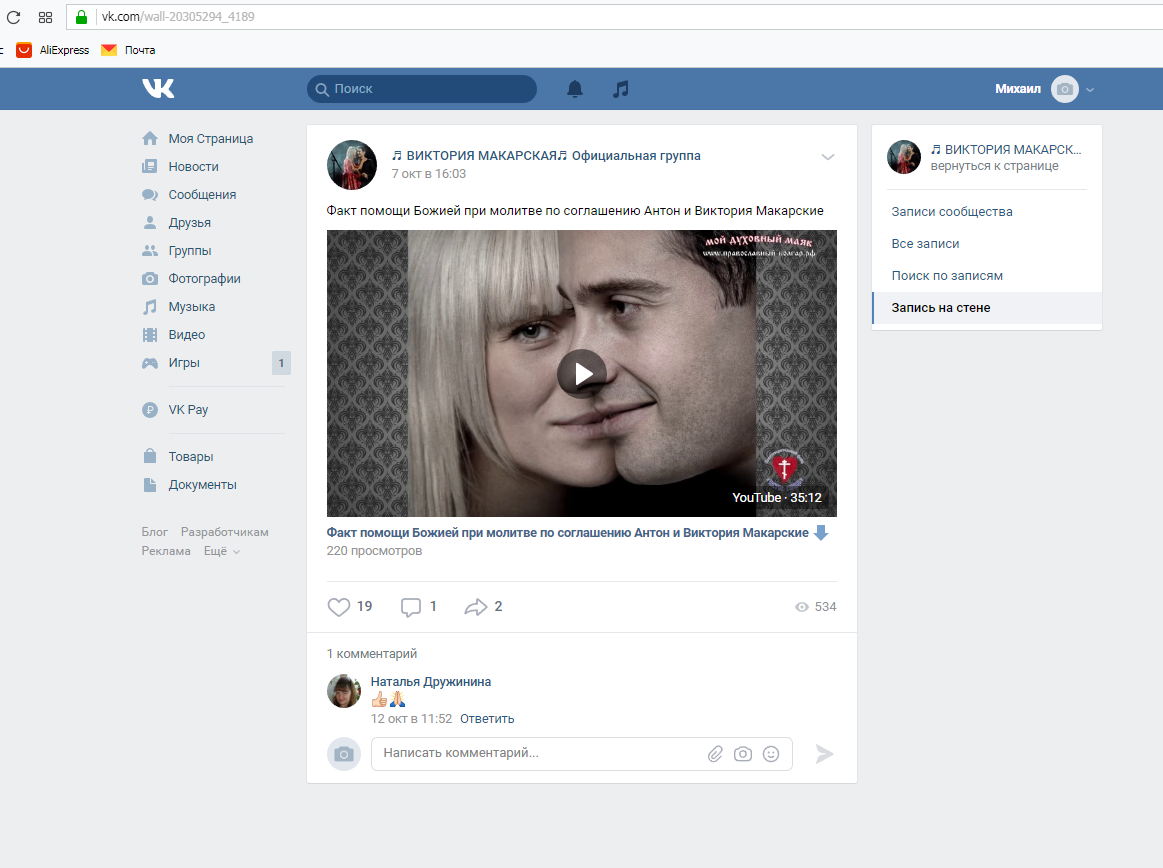Open the emoji smiley picker
Image resolution: width=1163 pixels, height=868 pixels.
pyautogui.click(x=771, y=754)
